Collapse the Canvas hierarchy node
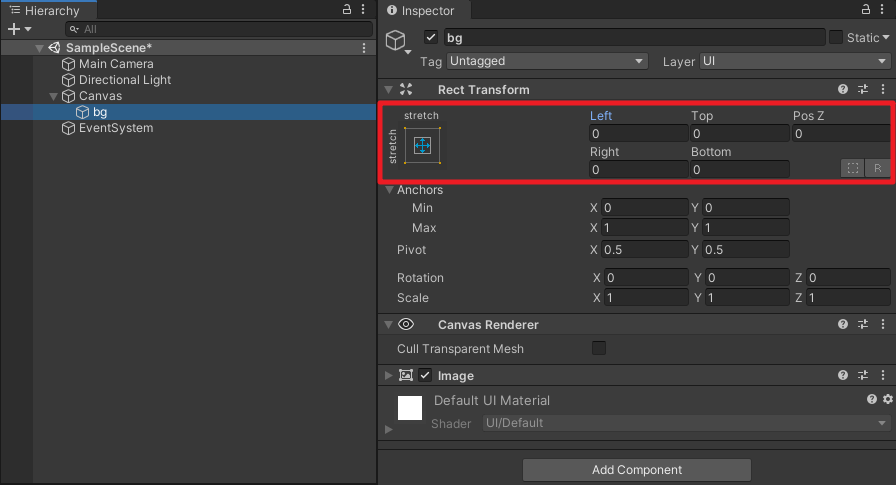896x485 pixels. coord(53,96)
